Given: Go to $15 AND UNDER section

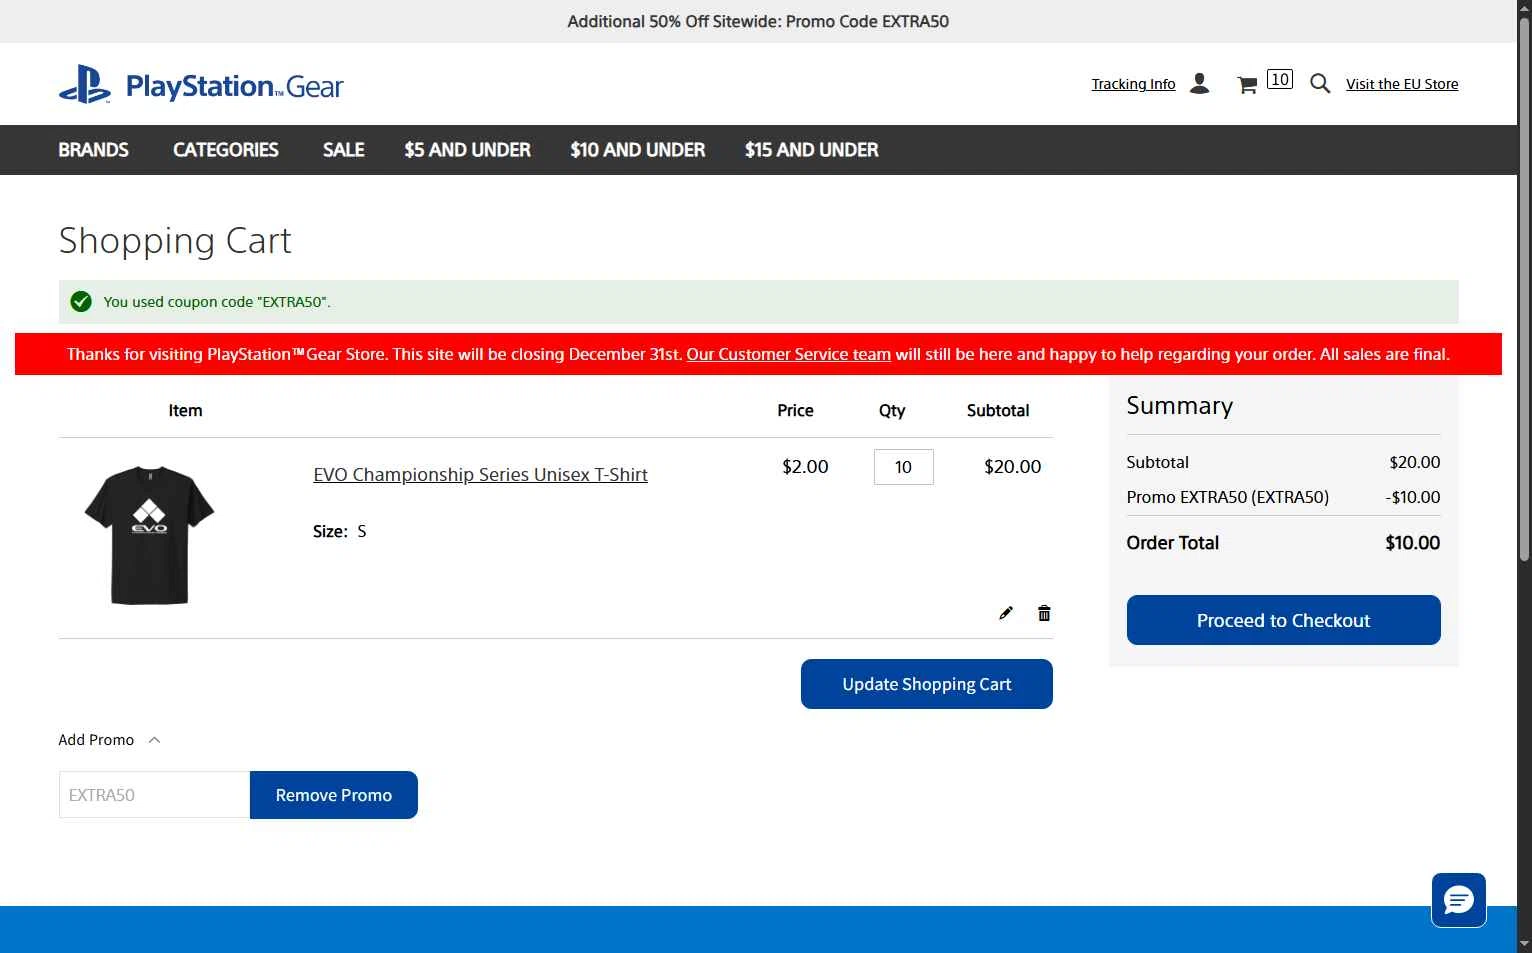Looking at the screenshot, I should 811,150.
